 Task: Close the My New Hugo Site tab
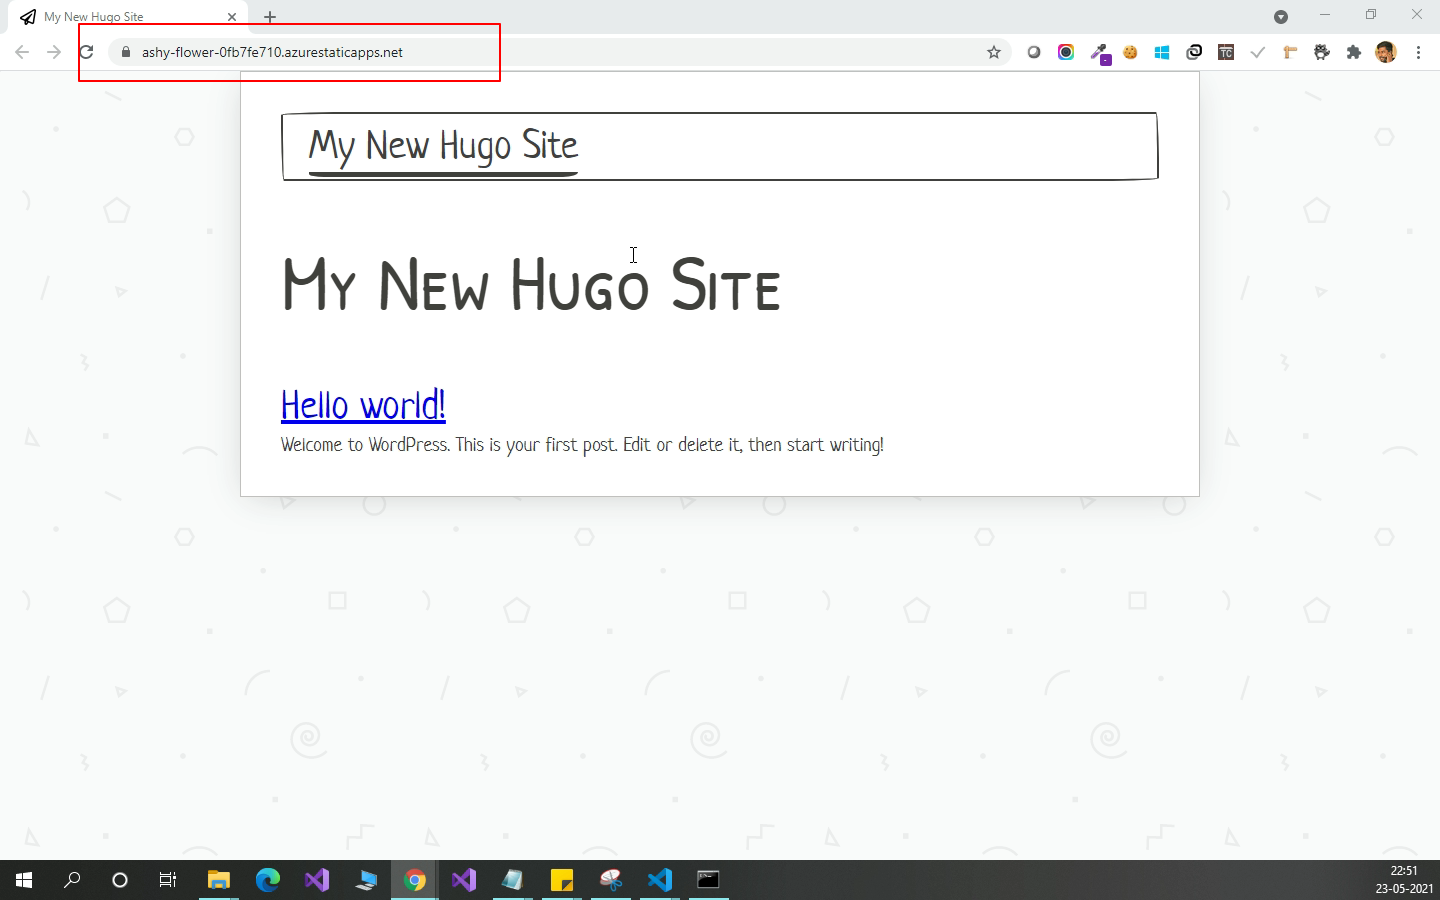click(x=232, y=17)
